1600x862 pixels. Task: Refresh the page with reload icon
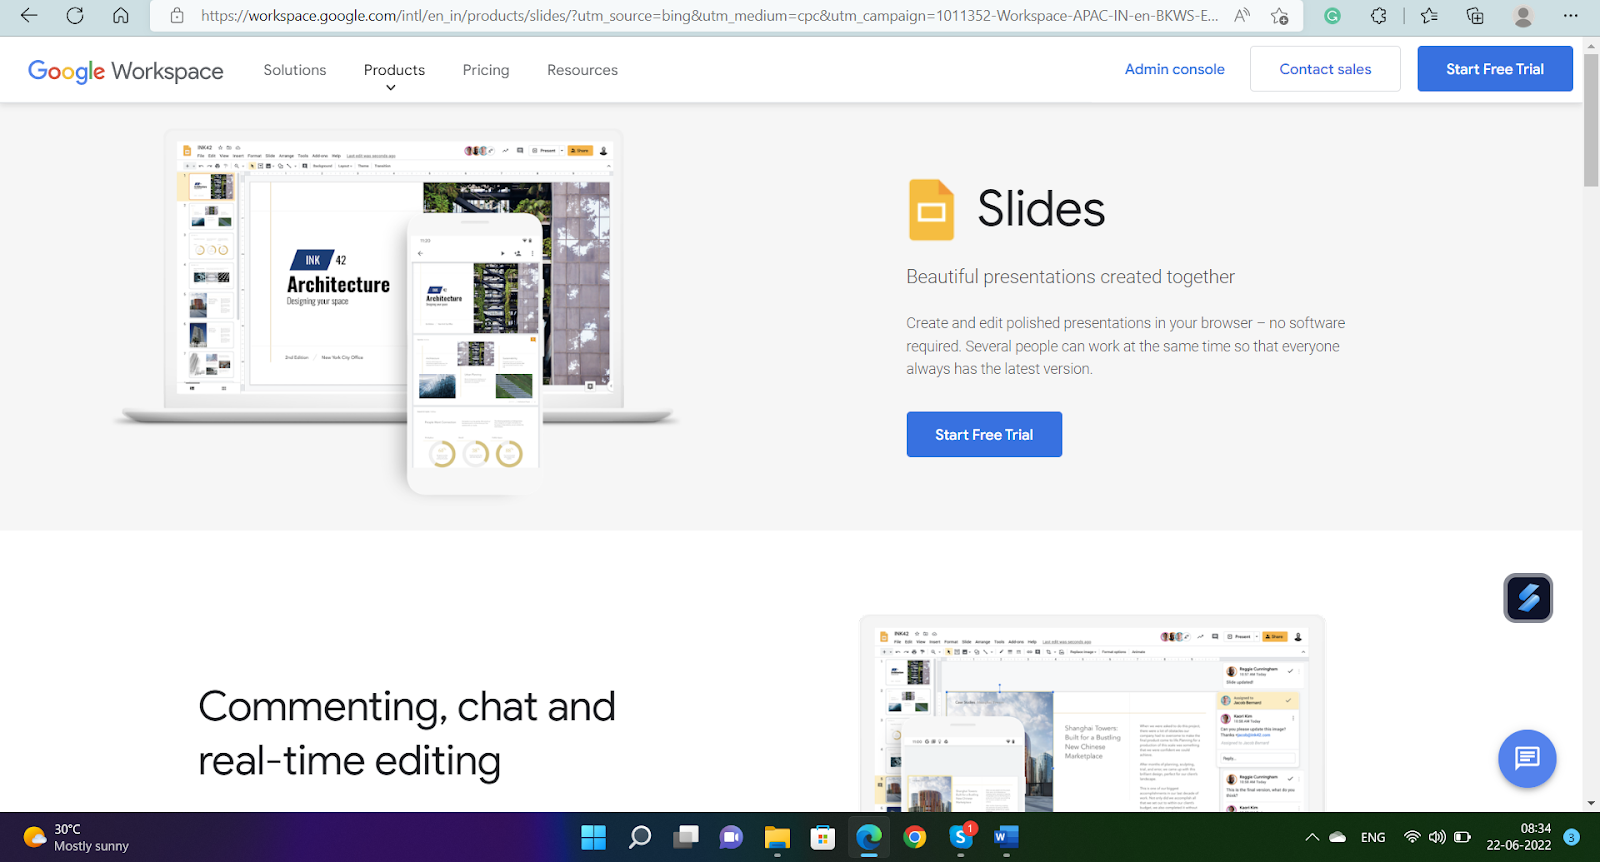[x=75, y=16]
